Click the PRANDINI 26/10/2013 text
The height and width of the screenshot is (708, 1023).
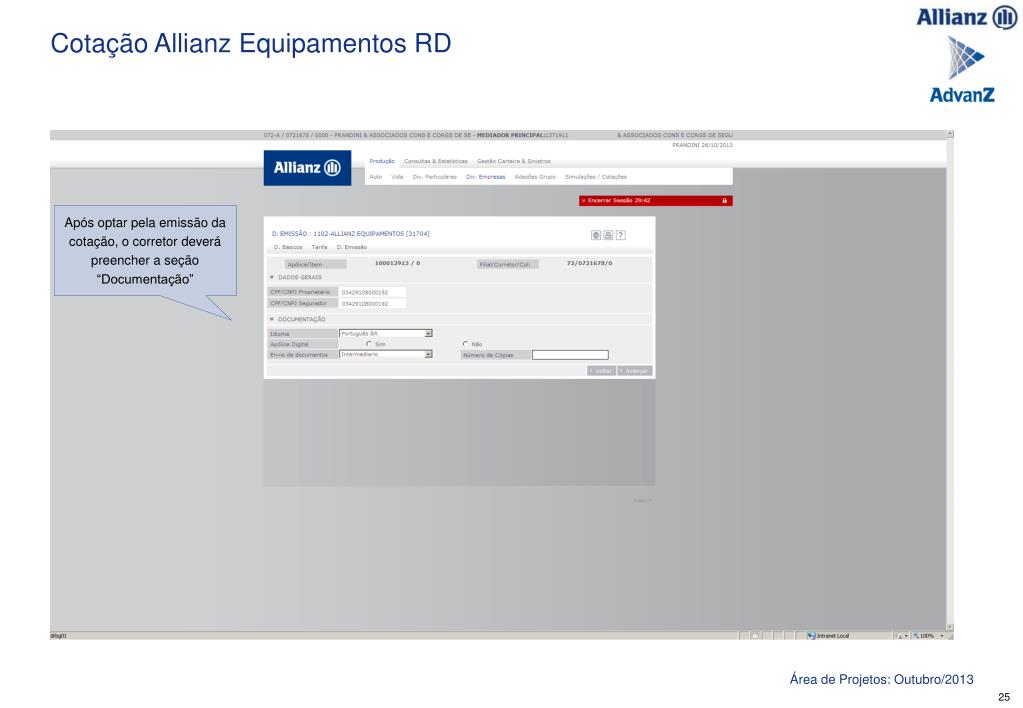[702, 145]
